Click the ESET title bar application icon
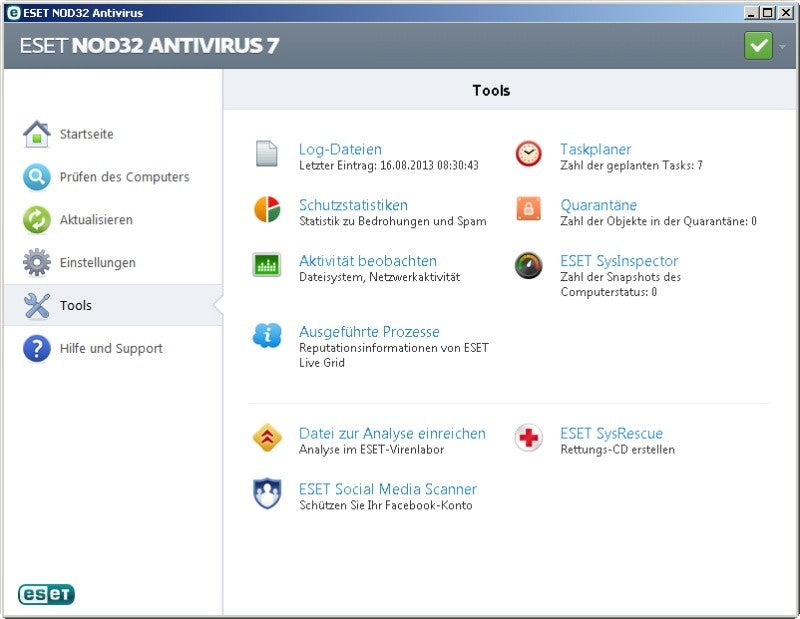This screenshot has height=619, width=800. [14, 13]
